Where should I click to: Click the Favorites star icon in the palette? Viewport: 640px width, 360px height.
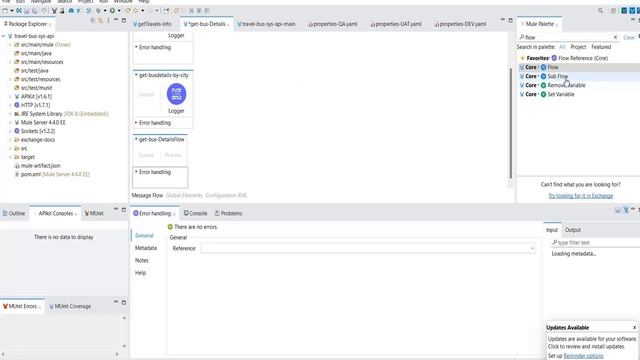tap(522, 58)
